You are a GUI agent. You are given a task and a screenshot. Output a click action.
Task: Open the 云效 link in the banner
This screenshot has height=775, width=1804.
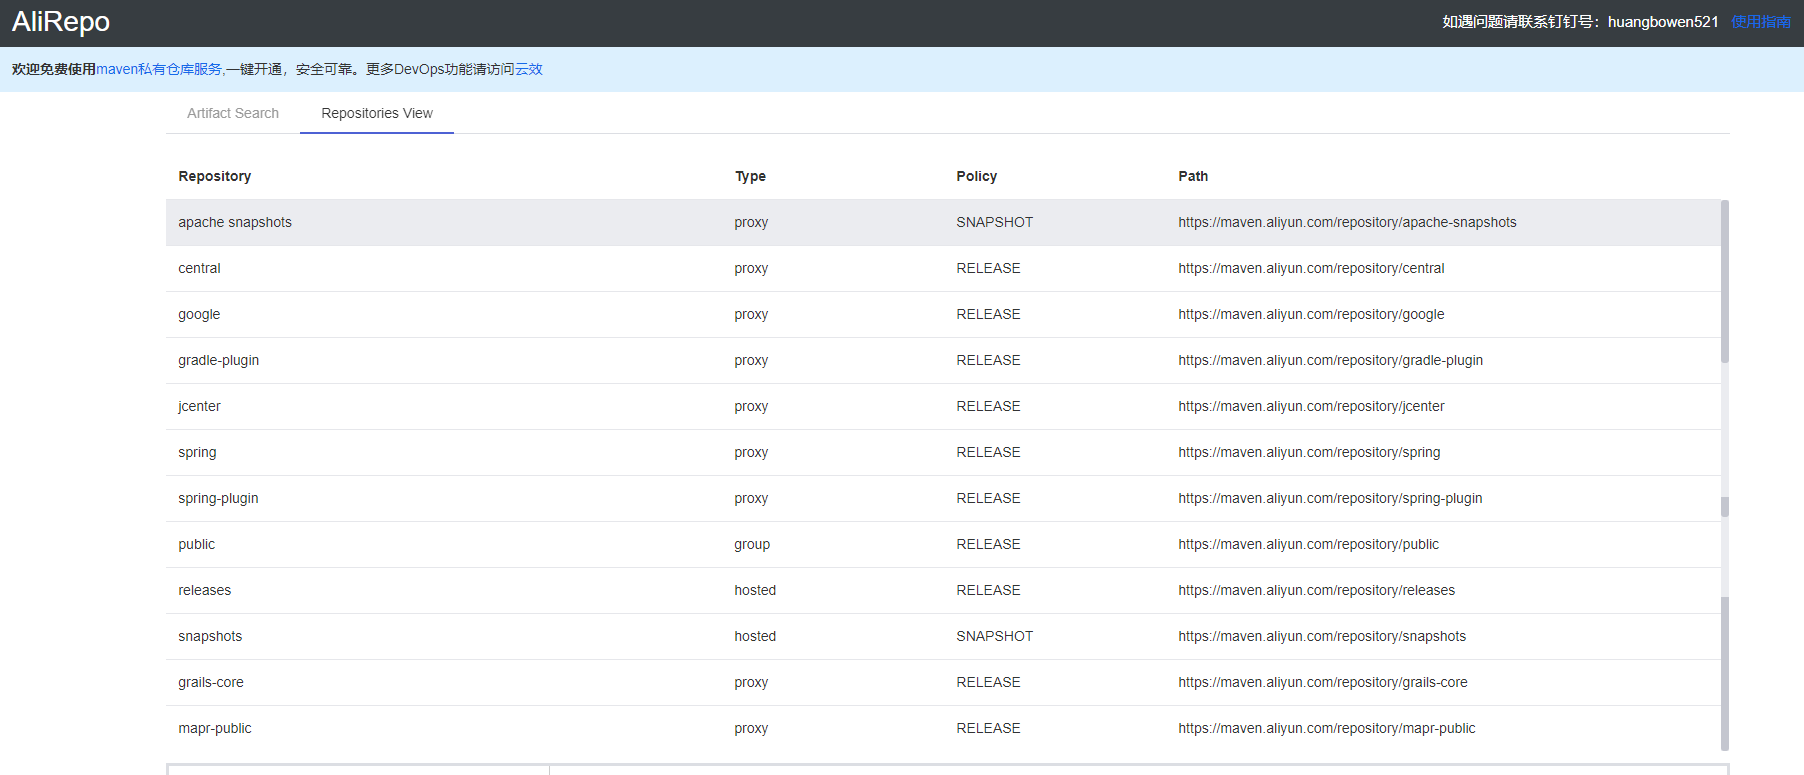tap(529, 69)
